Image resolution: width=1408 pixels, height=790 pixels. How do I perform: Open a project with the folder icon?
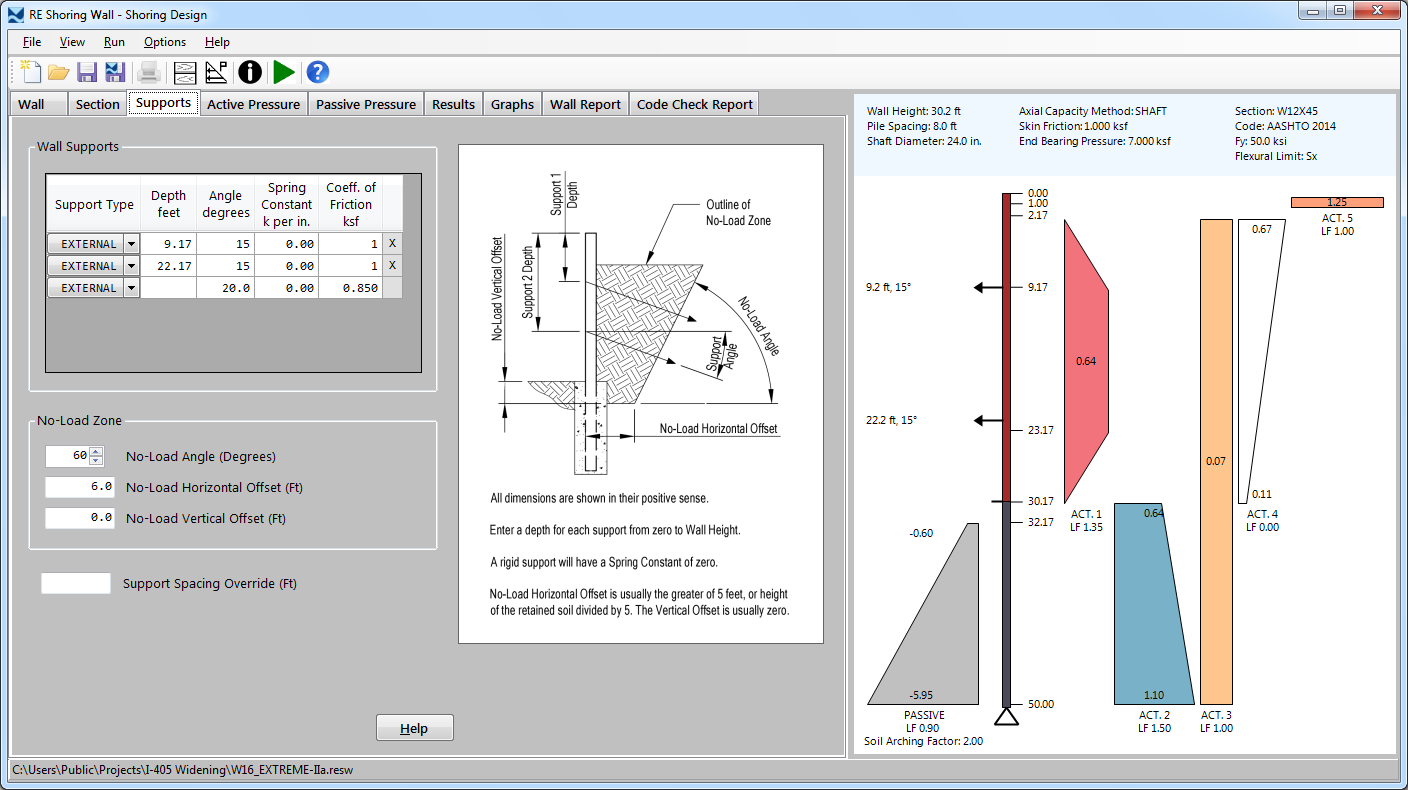[58, 72]
